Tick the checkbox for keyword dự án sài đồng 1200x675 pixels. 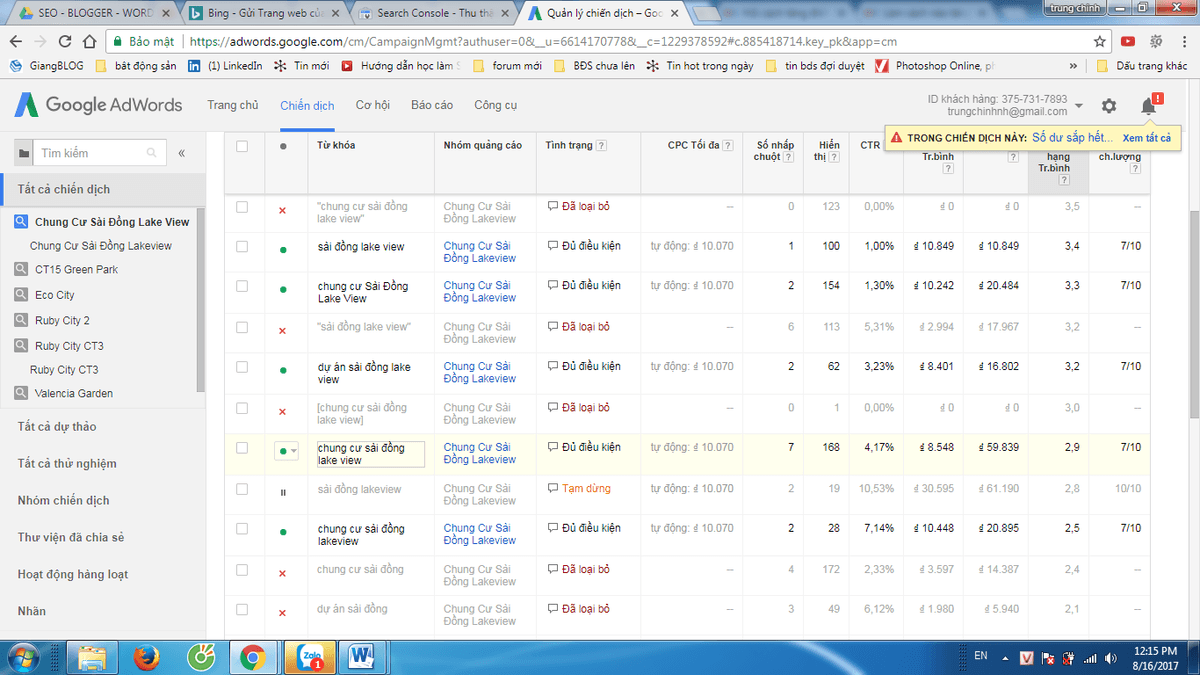click(242, 609)
